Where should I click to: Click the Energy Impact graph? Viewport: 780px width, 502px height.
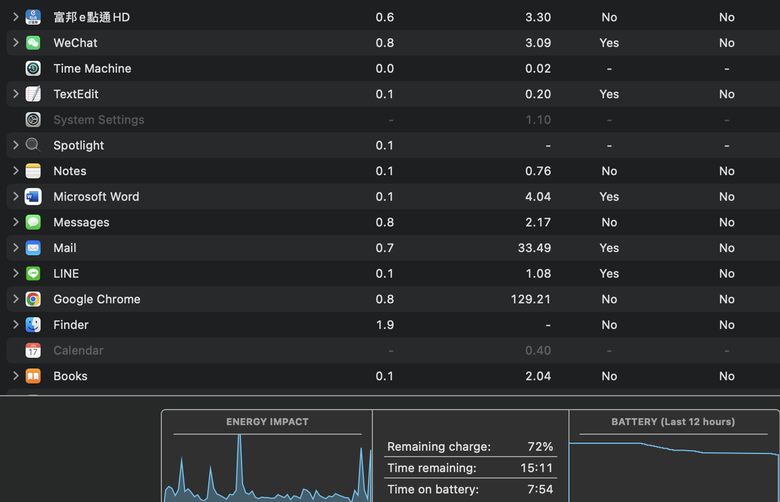click(268, 468)
